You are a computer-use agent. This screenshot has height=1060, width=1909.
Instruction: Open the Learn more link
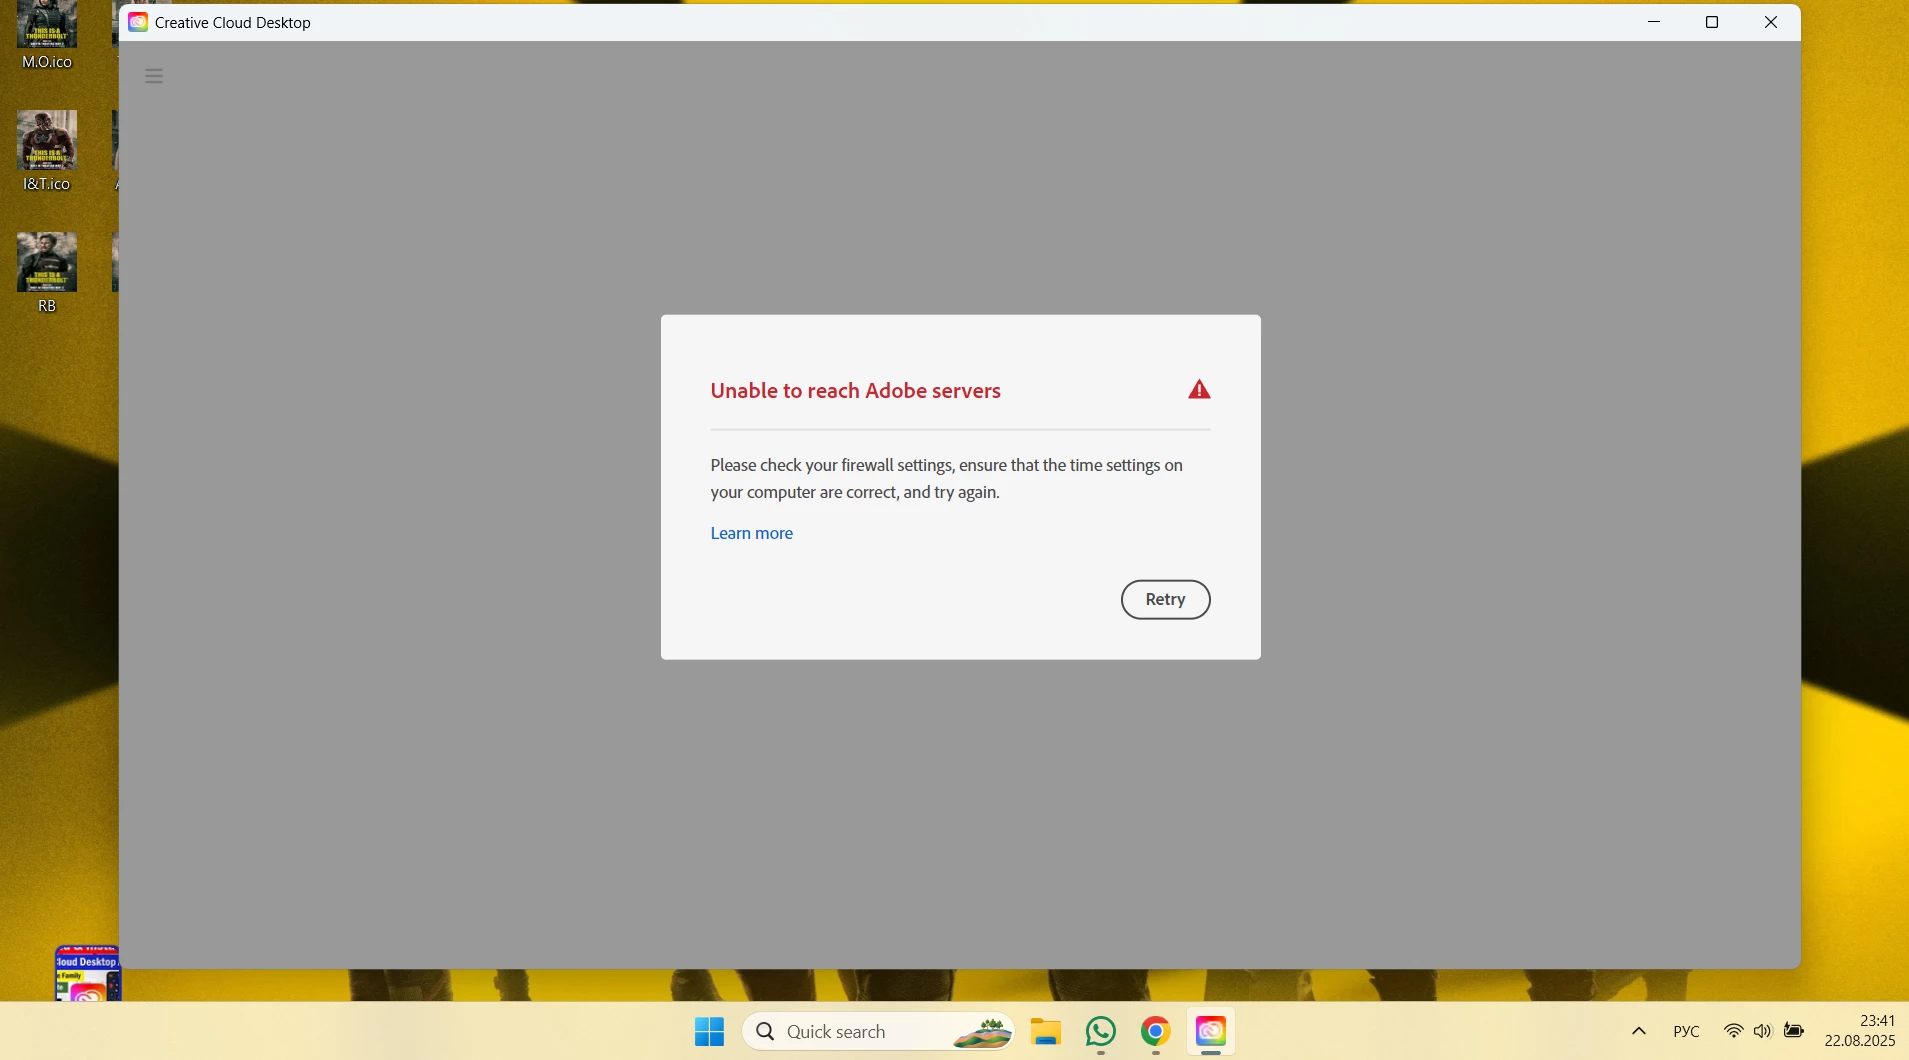[751, 533]
